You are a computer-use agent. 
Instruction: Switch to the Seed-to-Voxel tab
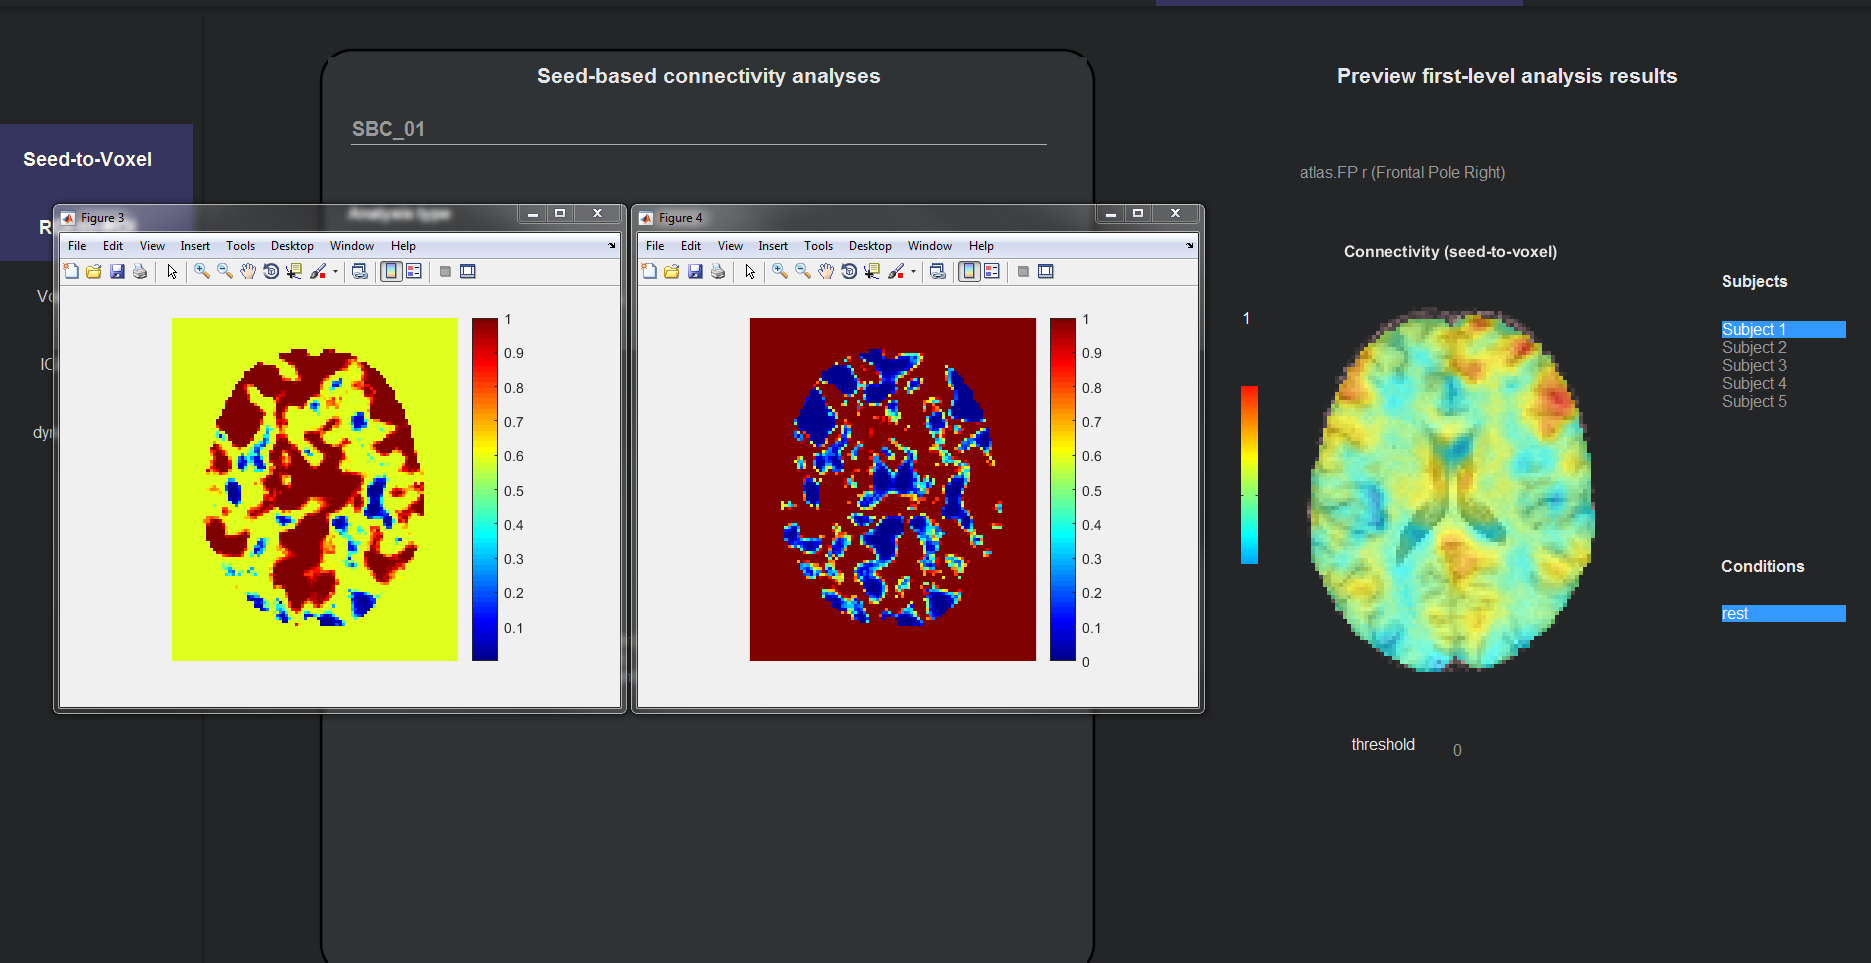pos(88,159)
